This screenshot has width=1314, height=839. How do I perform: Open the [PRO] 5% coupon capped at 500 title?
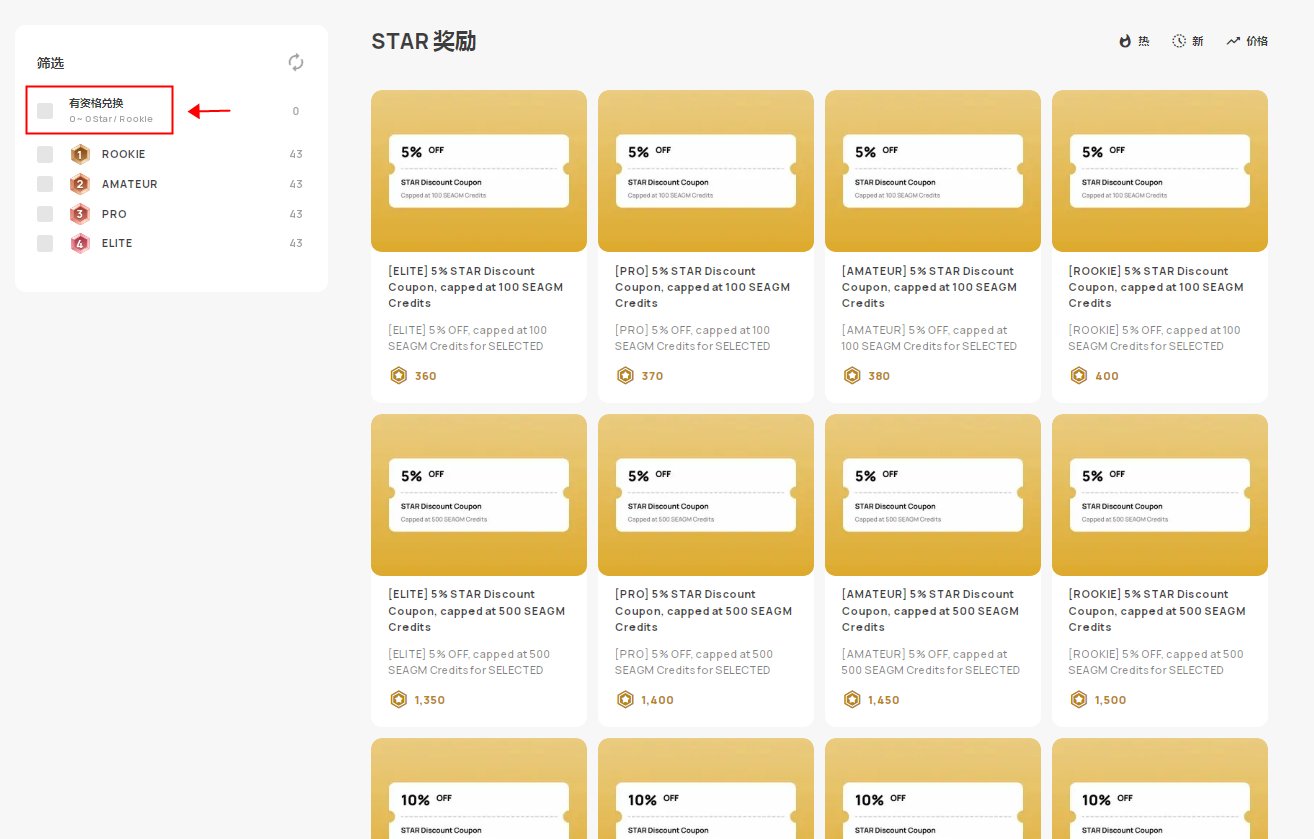tap(703, 611)
